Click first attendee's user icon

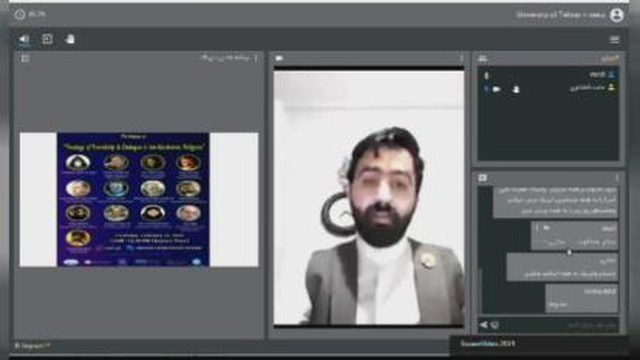coord(611,74)
